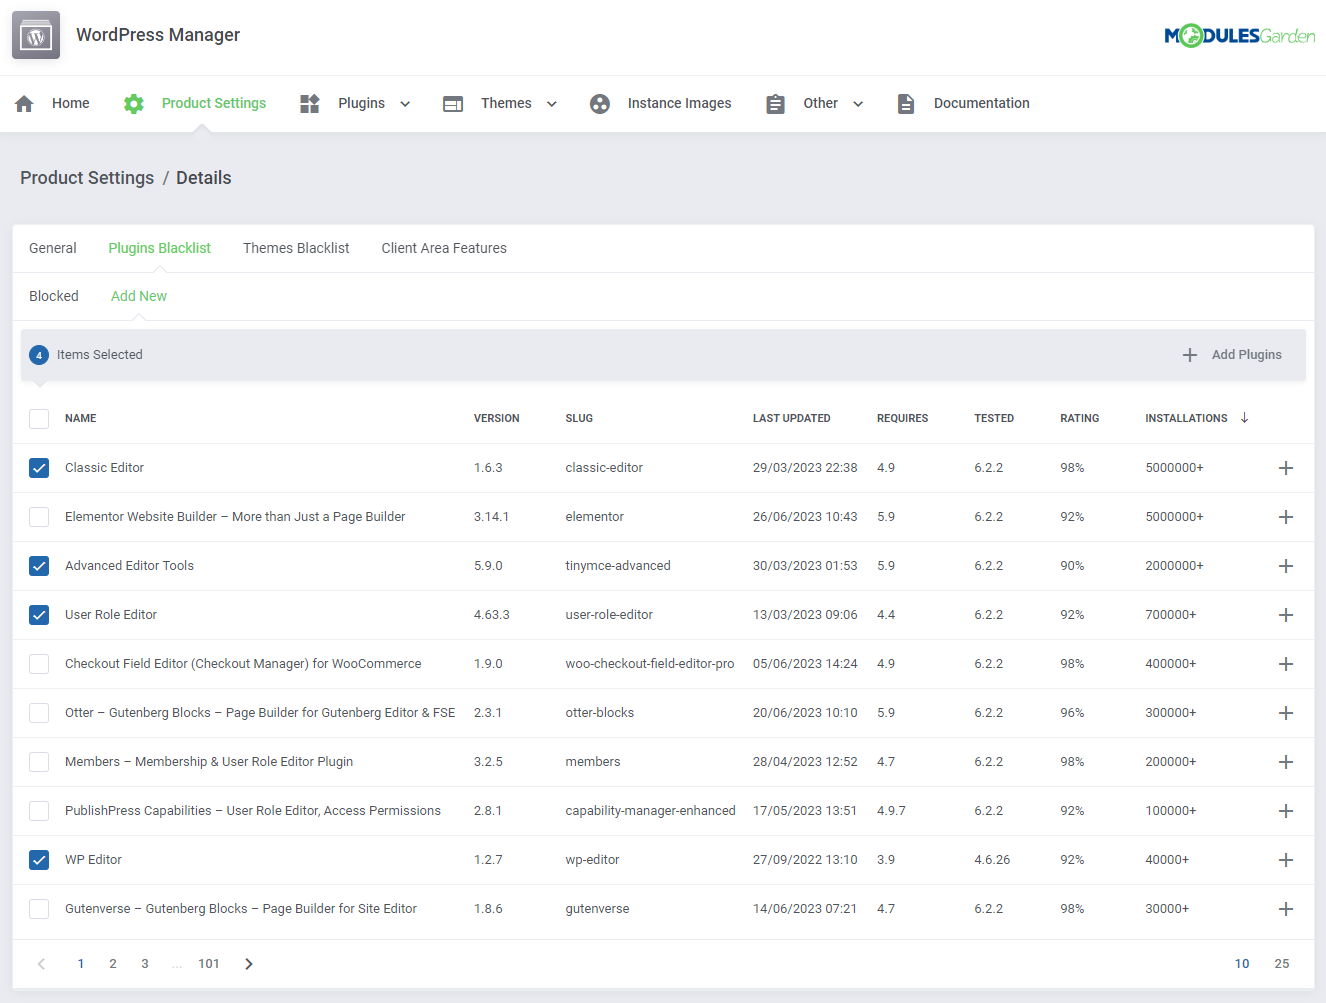This screenshot has height=1003, width=1326.
Task: Open the Plugins Blacklist tab
Action: [x=160, y=248]
